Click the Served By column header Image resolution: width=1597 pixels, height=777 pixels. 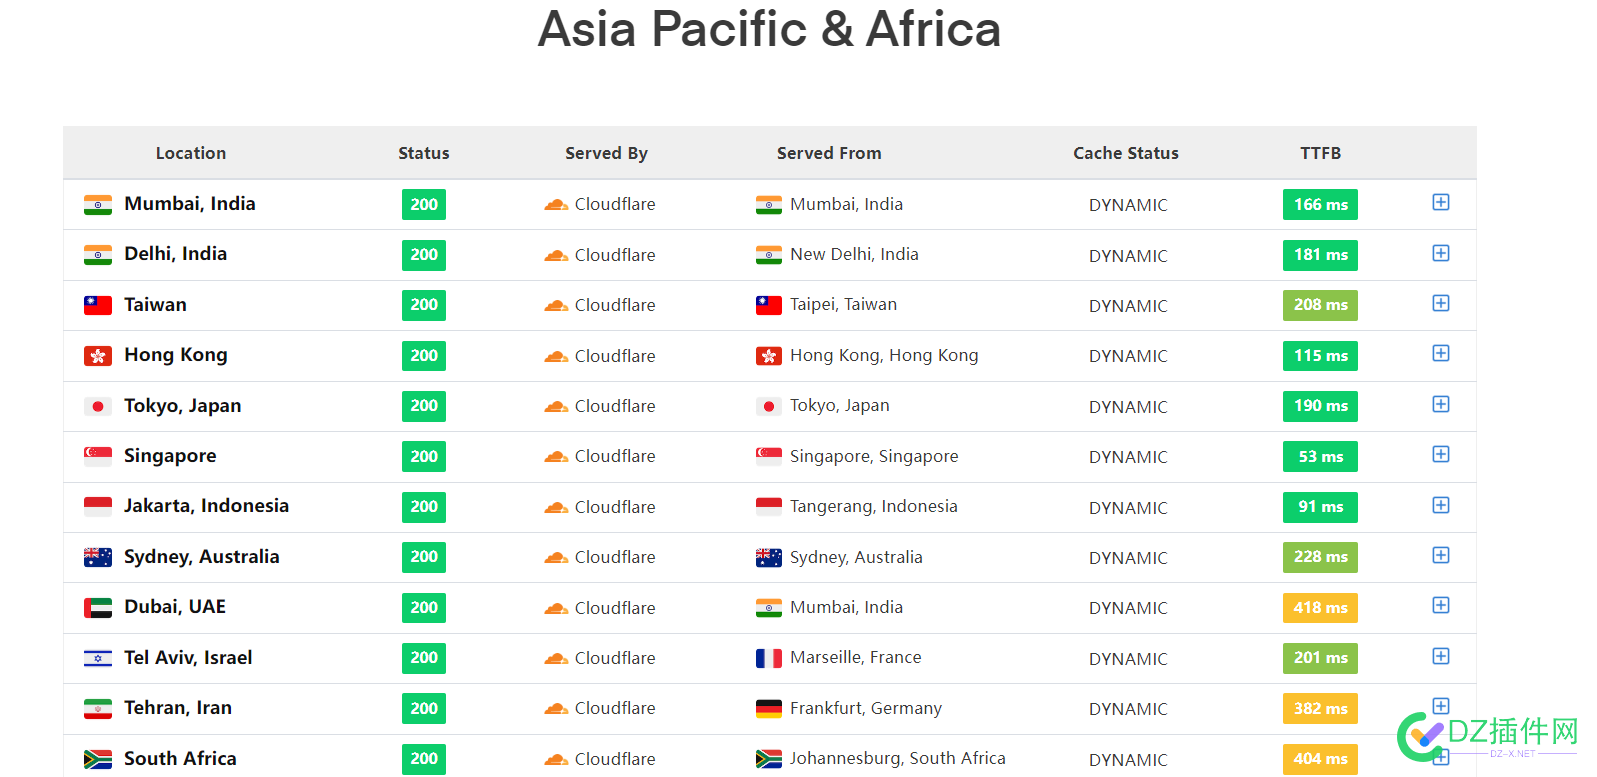coord(606,153)
